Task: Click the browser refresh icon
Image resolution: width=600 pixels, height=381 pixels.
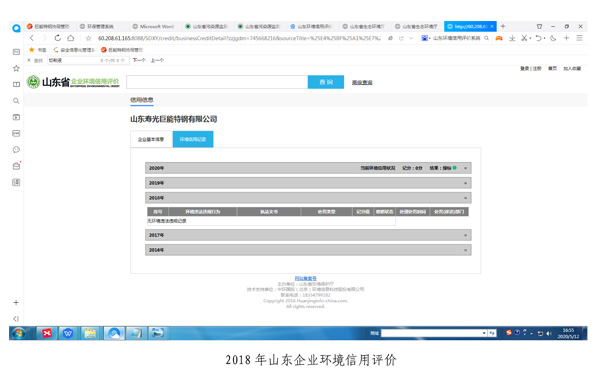Action: (57, 38)
